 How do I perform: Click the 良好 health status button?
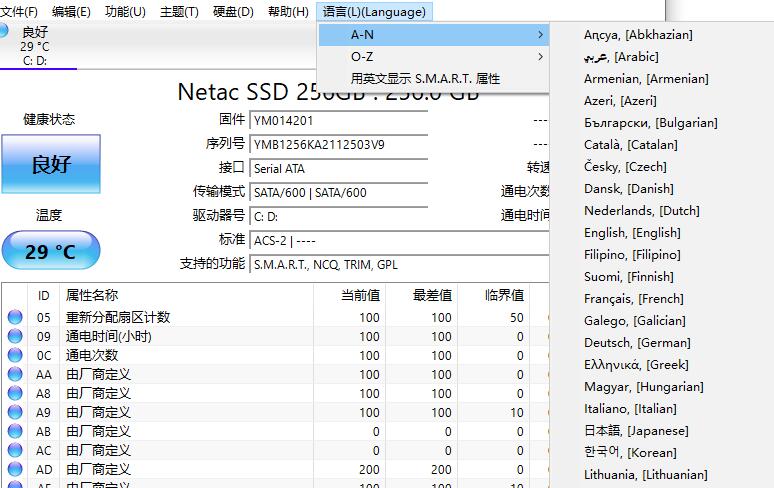tap(51, 164)
